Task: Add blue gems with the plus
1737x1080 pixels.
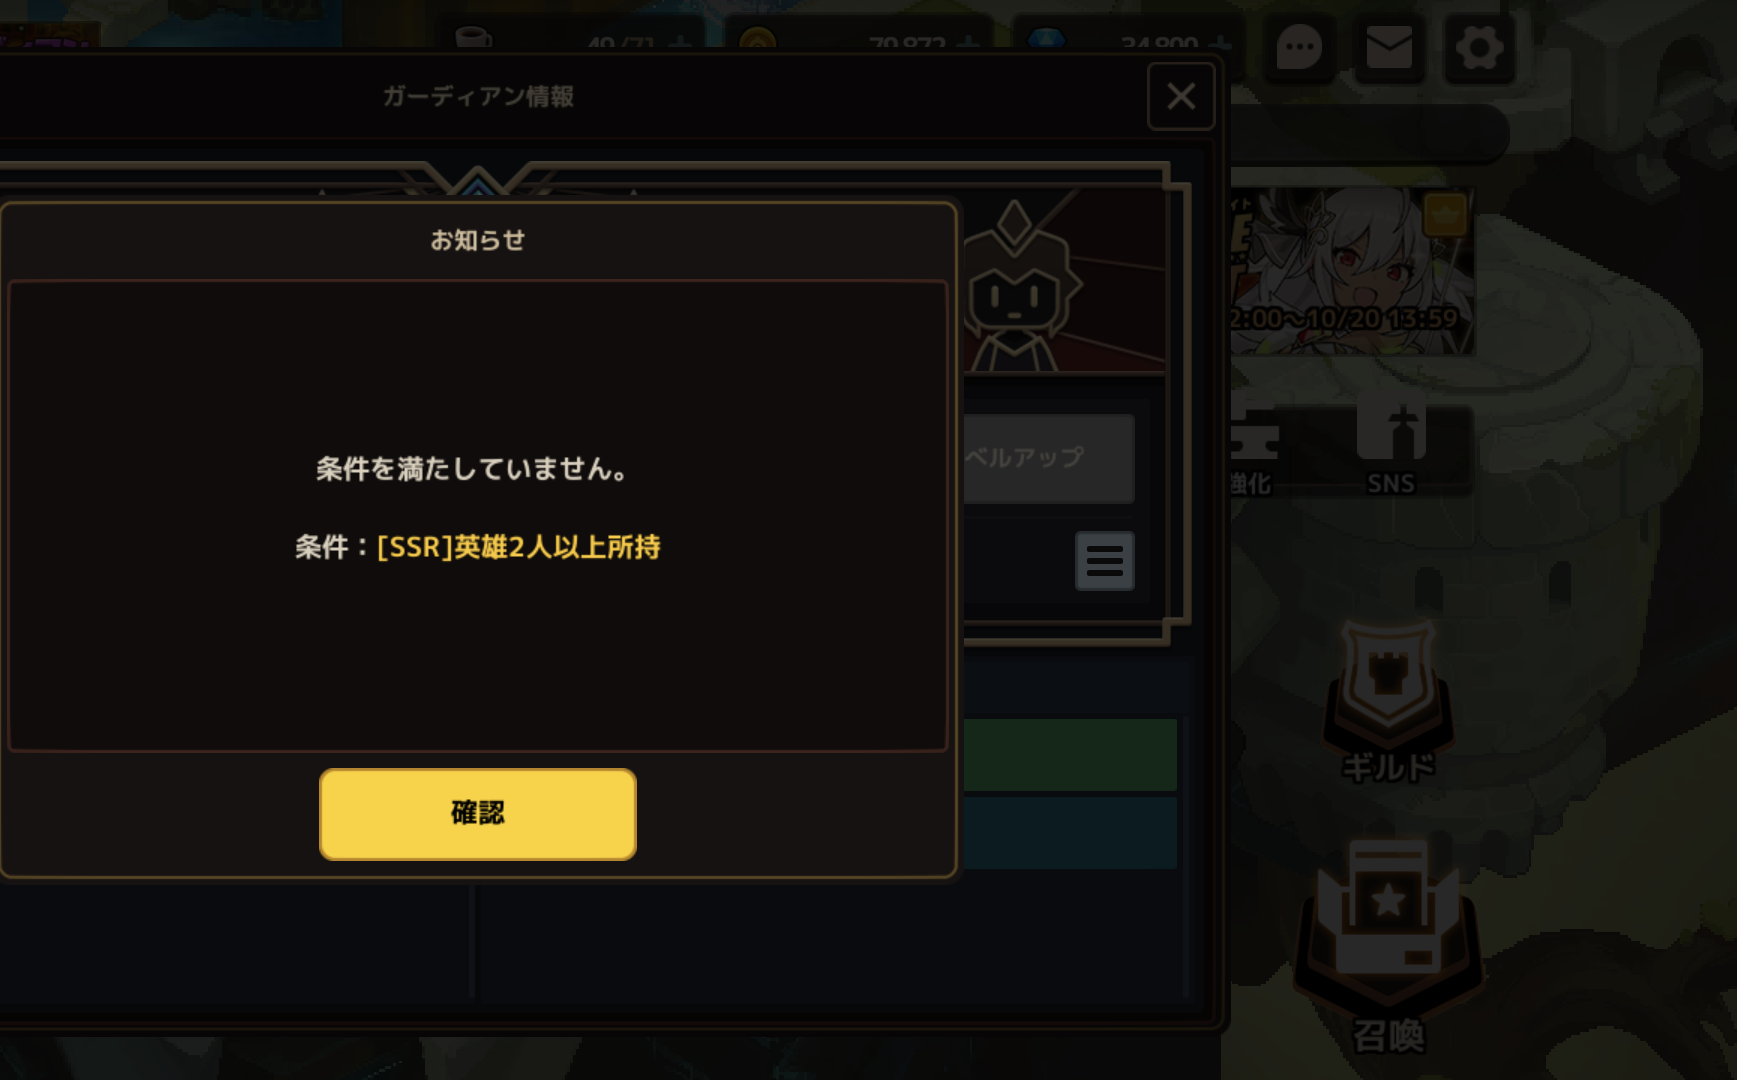Action: 1219,44
